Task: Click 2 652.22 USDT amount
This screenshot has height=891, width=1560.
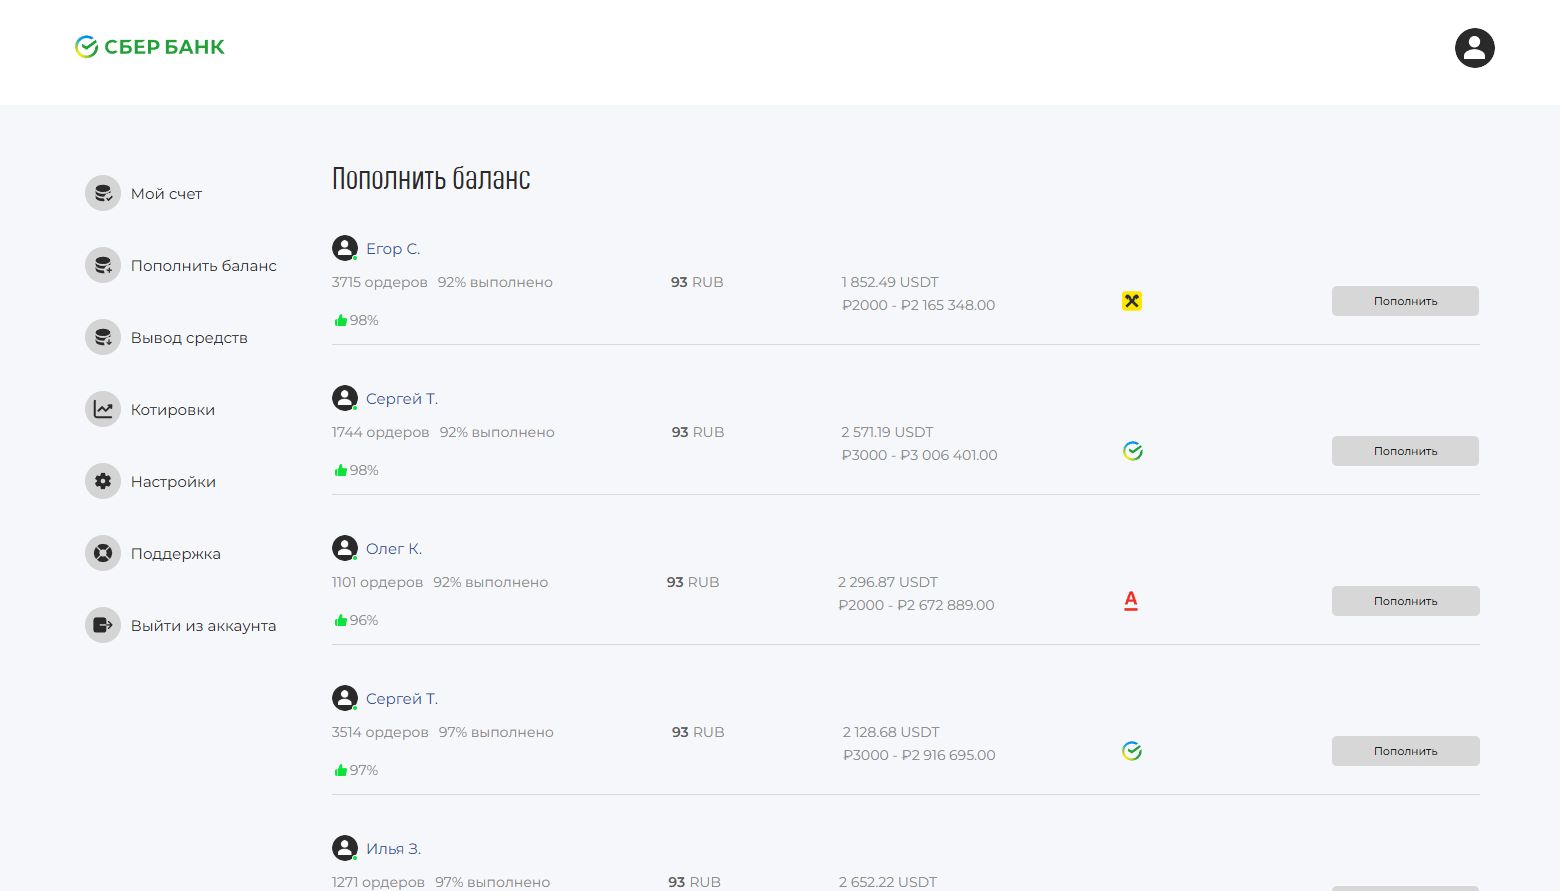Action: coord(888,882)
